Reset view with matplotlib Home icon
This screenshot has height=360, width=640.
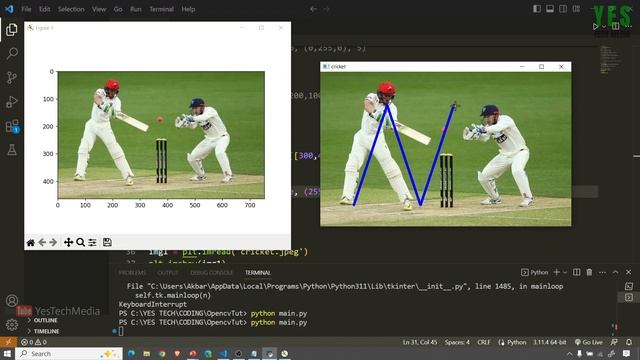(x=31, y=242)
